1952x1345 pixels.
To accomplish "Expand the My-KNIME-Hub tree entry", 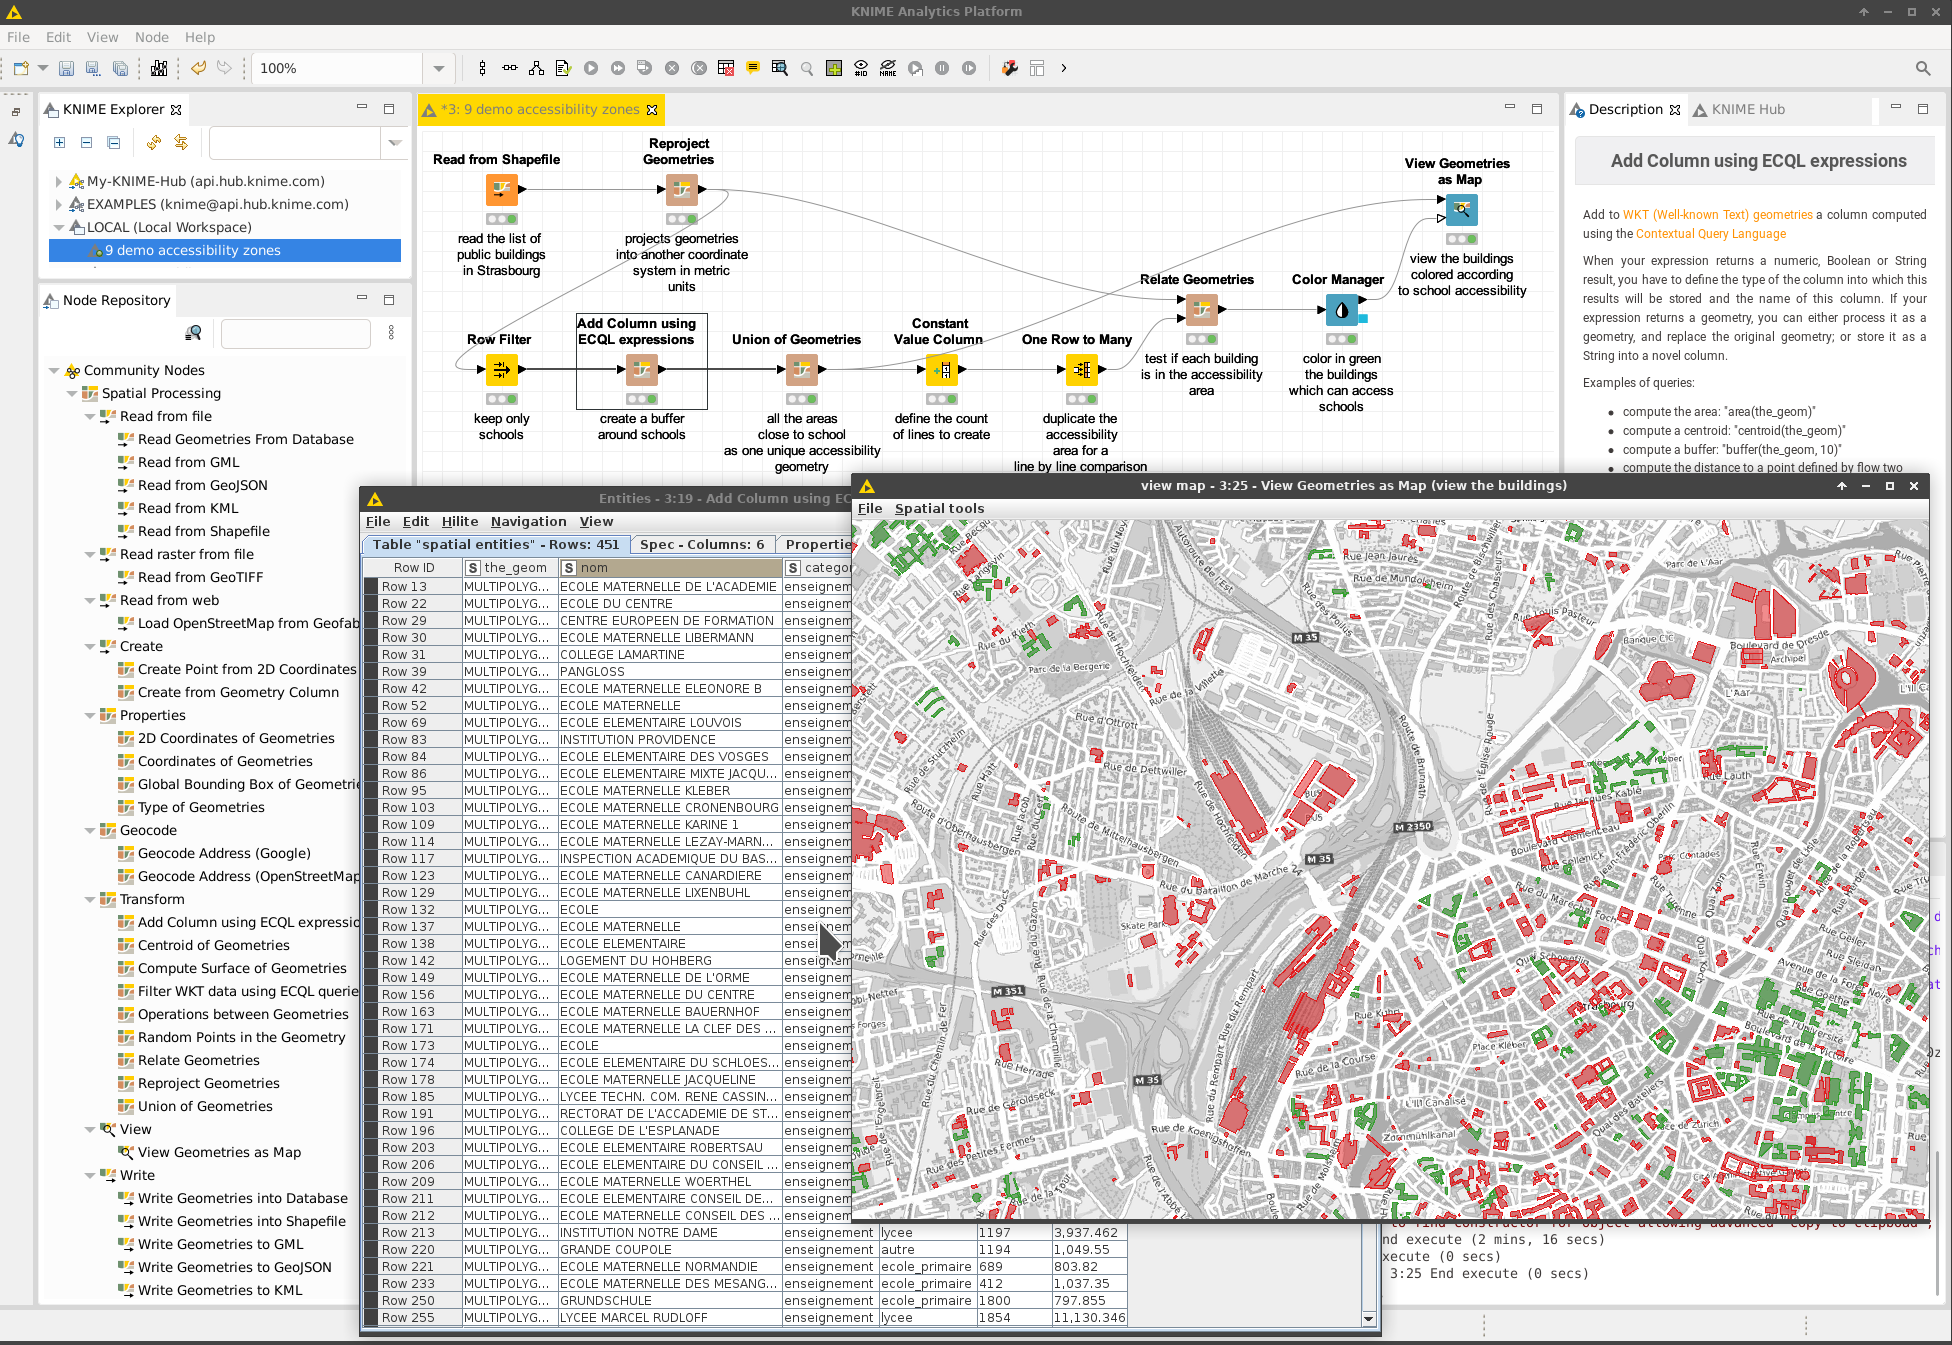I will click(58, 181).
